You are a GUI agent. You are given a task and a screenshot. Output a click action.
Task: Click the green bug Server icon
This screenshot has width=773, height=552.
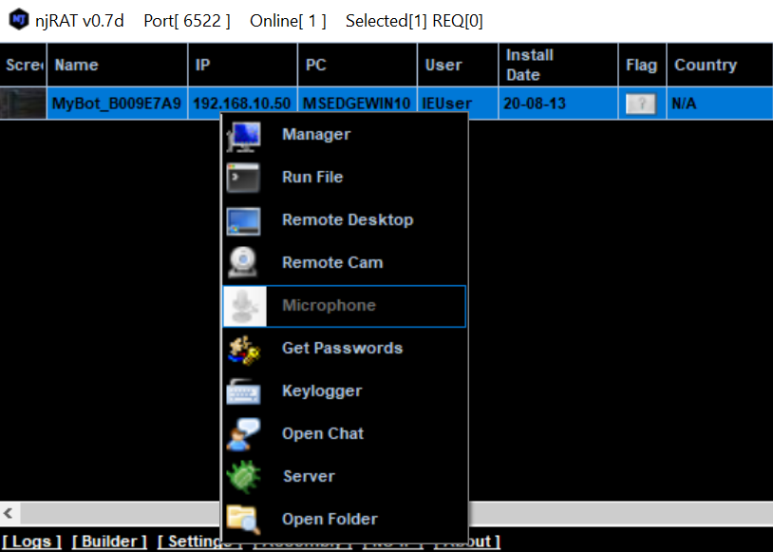[x=243, y=477]
